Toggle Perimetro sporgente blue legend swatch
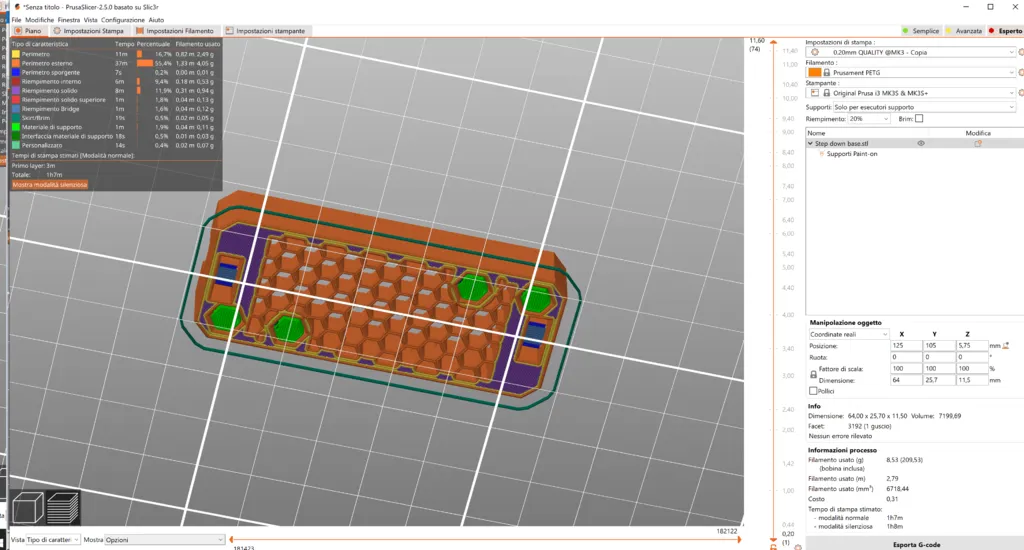Viewport: 1024px width, 550px height. coord(16,73)
